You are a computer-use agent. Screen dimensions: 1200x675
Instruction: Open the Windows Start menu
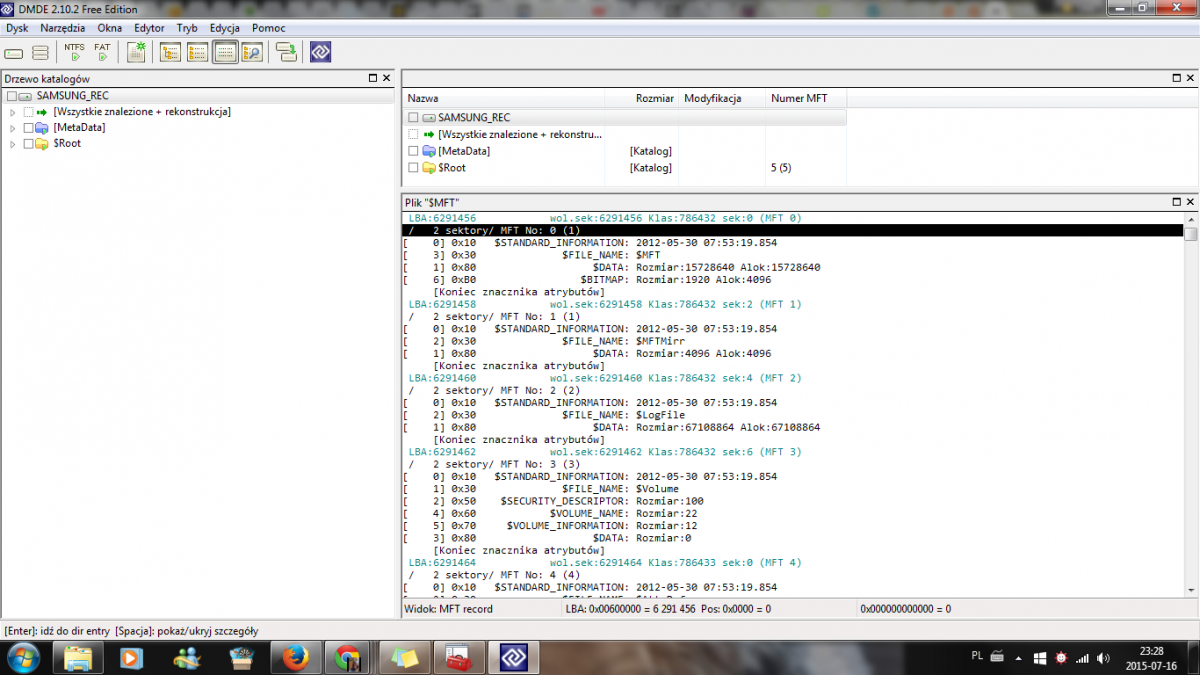tap(23, 658)
